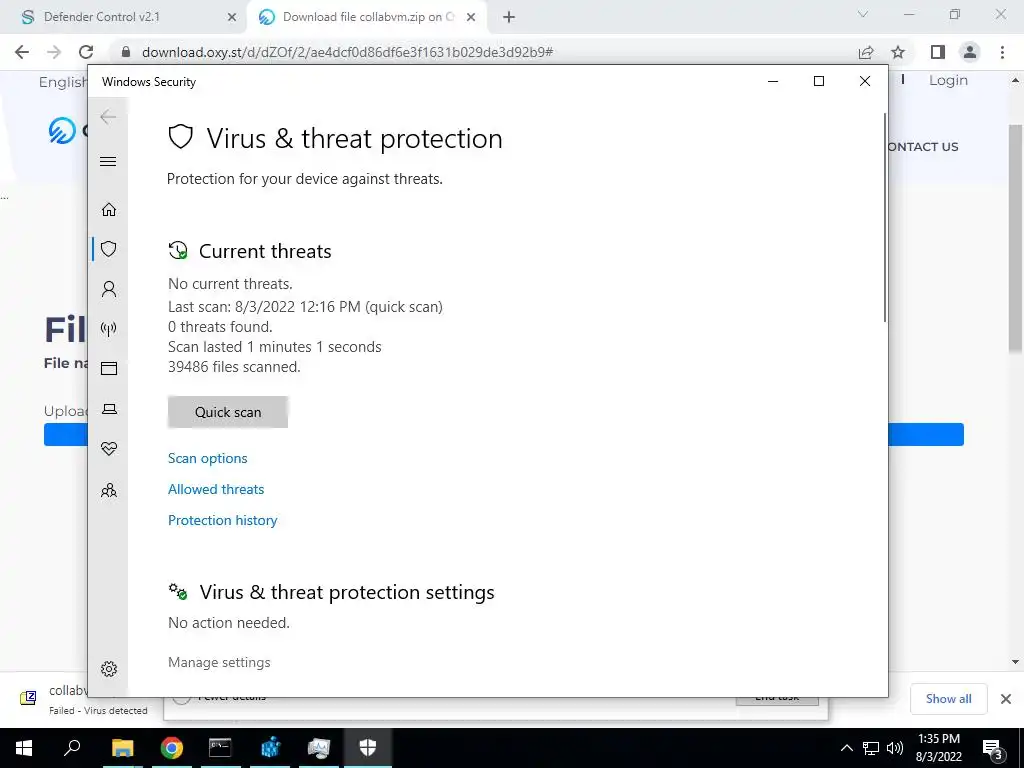The image size is (1024, 768).
Task: Open a new Chrome tab
Action: (509, 18)
